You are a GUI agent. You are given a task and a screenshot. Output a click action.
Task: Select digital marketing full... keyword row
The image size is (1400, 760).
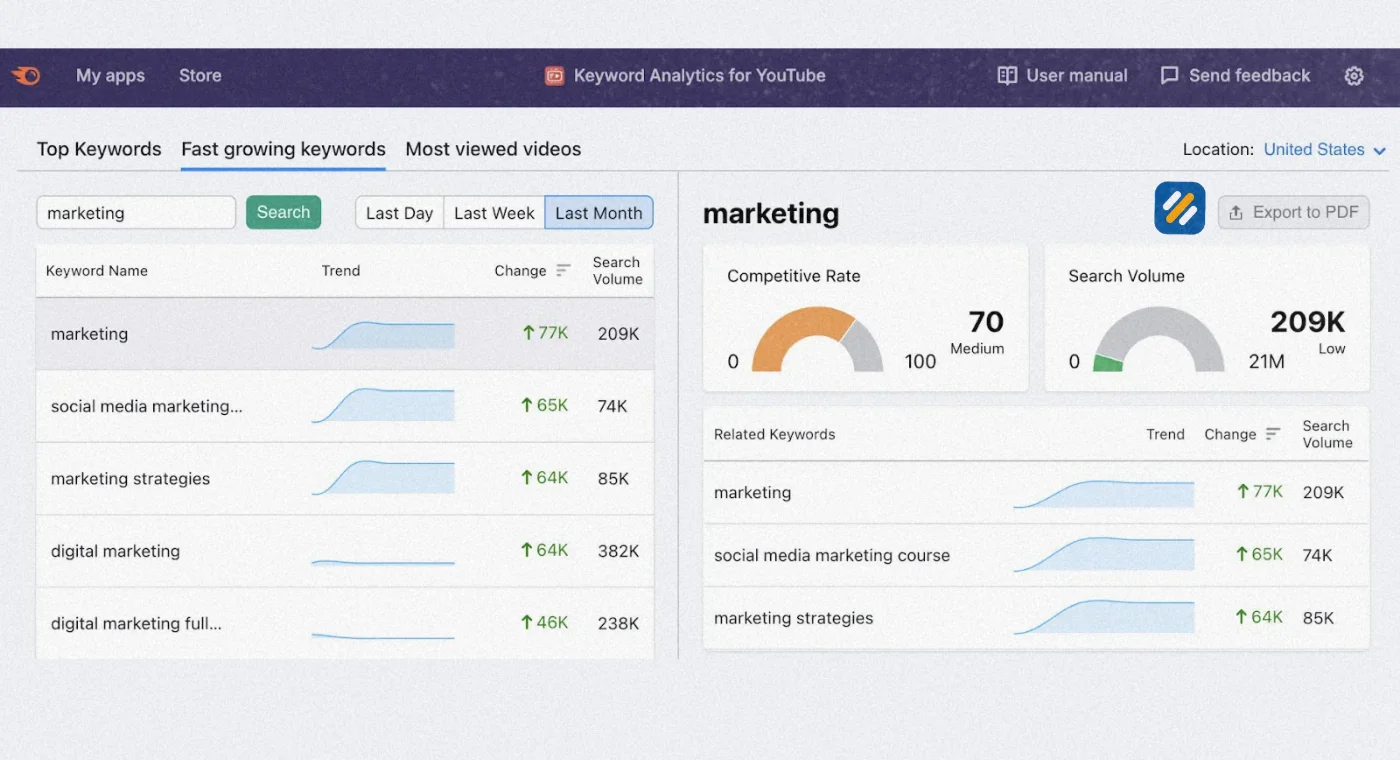(345, 623)
